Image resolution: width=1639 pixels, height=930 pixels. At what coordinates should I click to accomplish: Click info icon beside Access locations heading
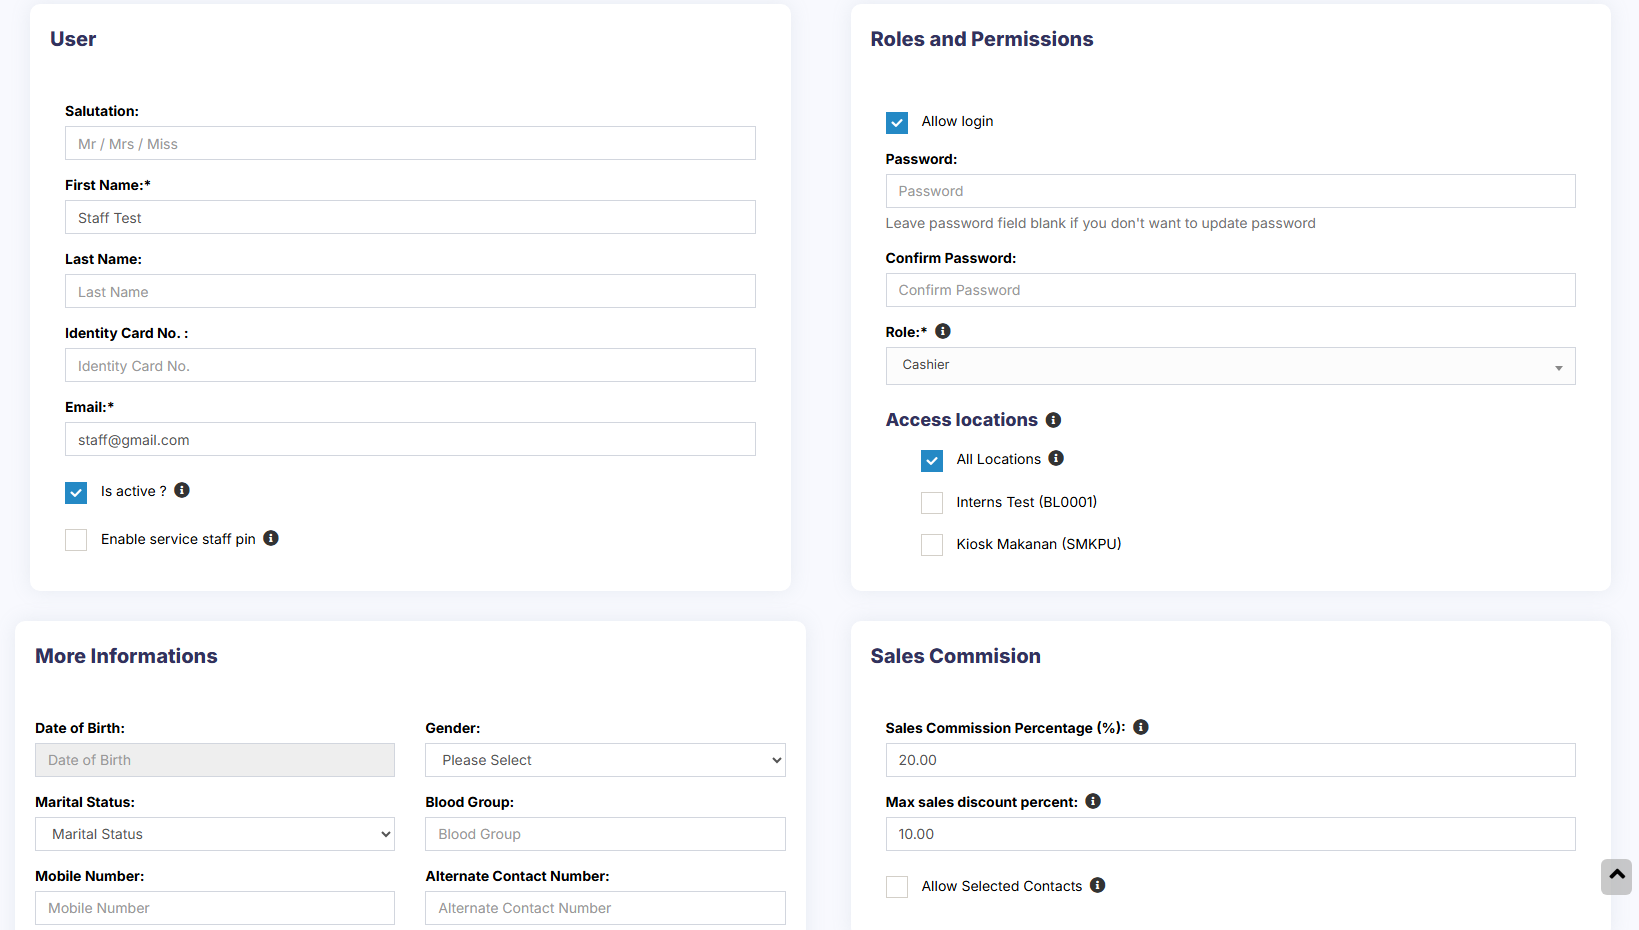[1053, 420]
